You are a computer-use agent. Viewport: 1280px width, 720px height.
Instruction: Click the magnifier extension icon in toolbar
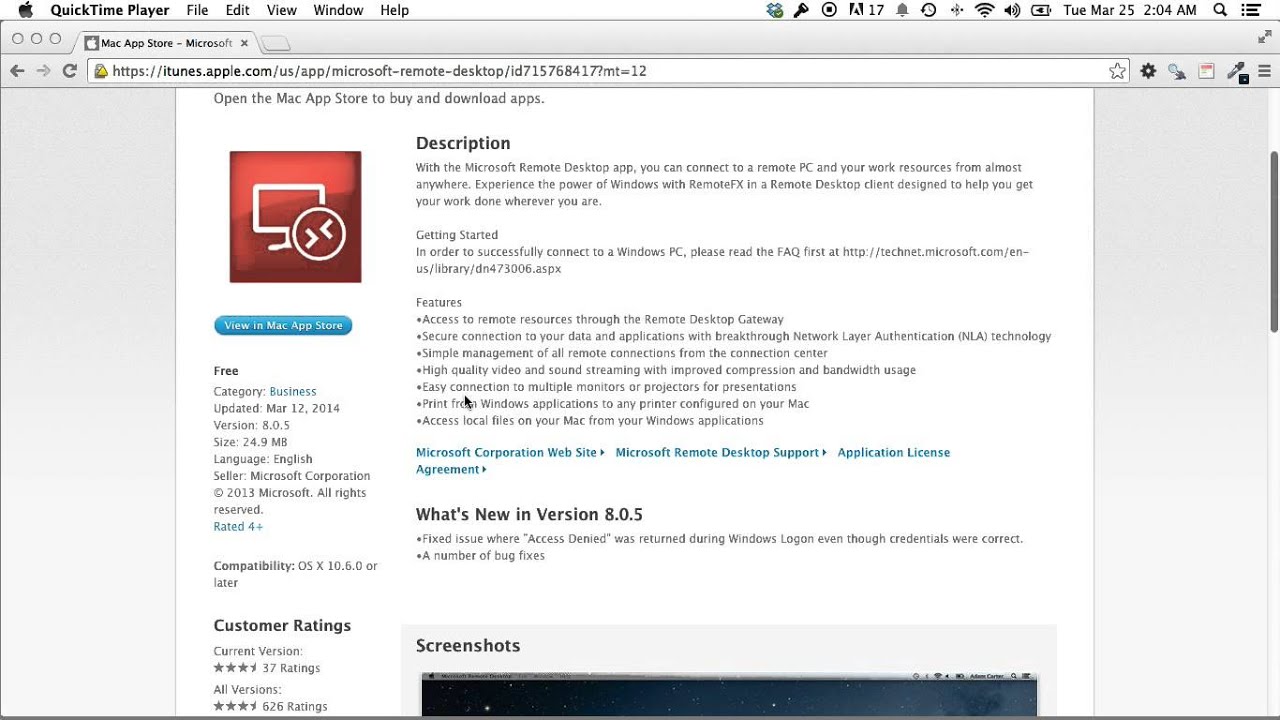pyautogui.click(x=1177, y=71)
